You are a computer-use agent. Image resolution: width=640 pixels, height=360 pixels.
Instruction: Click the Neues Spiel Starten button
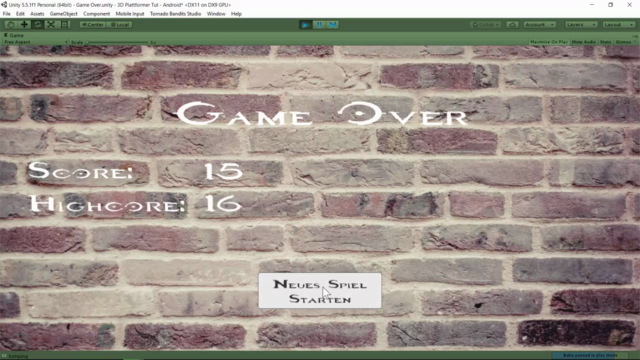click(320, 291)
